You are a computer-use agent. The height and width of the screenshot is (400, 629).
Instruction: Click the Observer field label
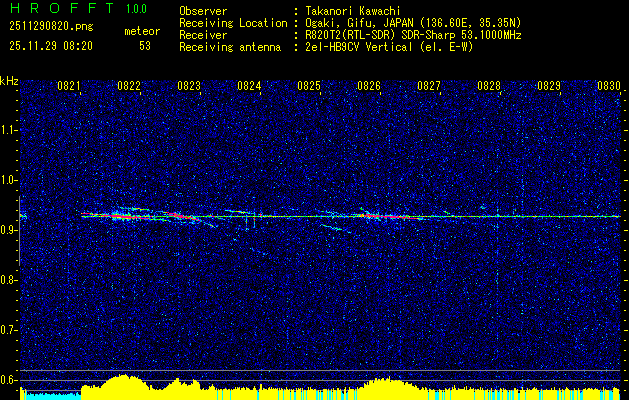(x=203, y=11)
